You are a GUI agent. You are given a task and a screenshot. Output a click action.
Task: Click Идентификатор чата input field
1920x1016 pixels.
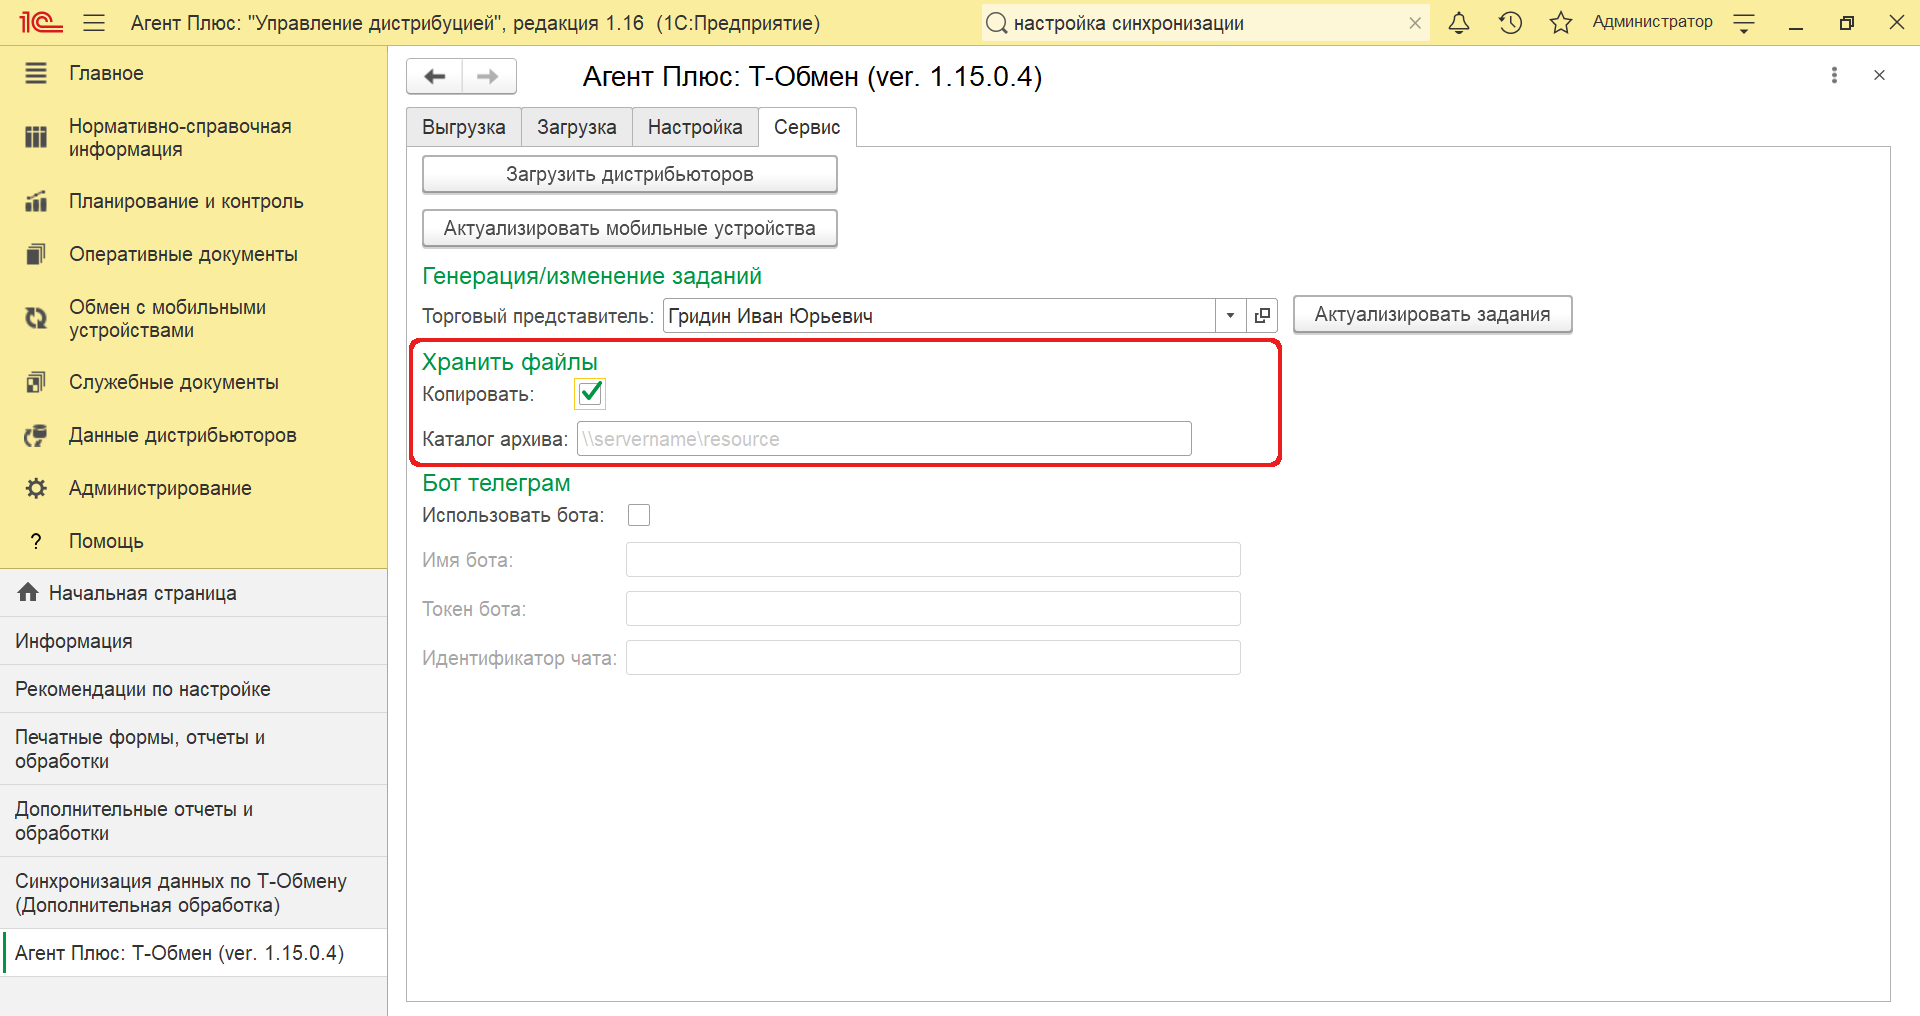pos(933,658)
